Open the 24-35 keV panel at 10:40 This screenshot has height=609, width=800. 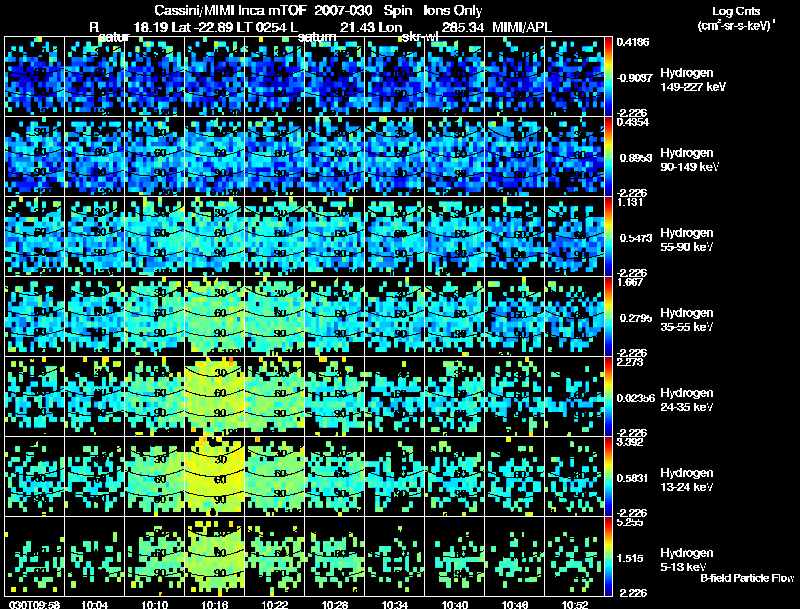tap(455, 397)
